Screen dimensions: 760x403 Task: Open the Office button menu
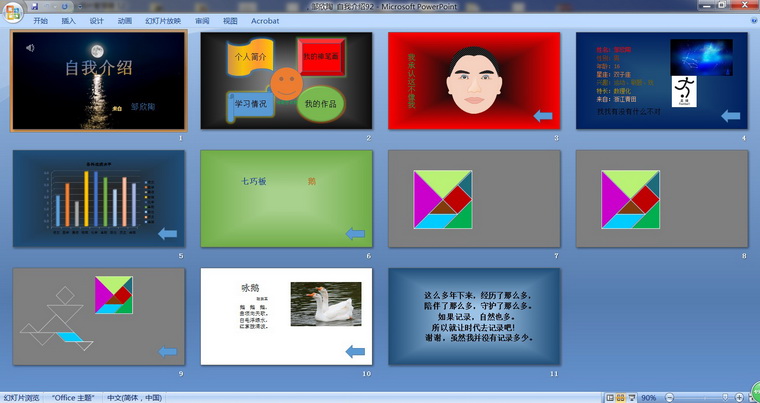[x=12, y=10]
